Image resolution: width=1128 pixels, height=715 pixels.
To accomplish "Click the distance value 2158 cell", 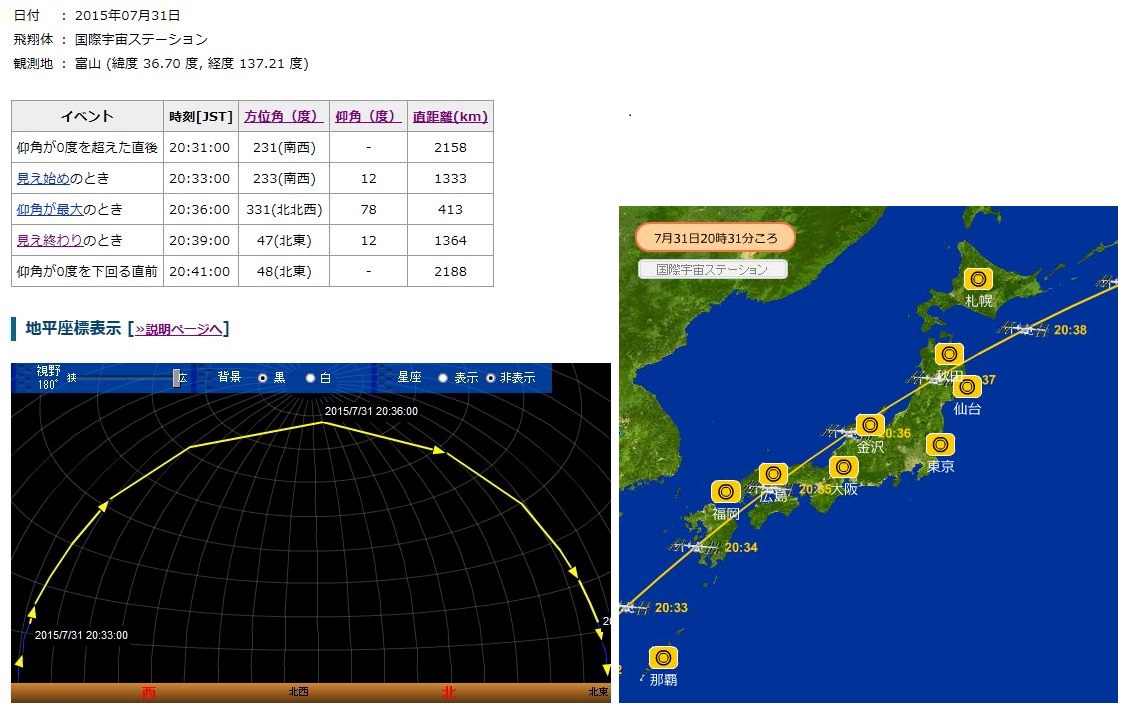I will [450, 147].
